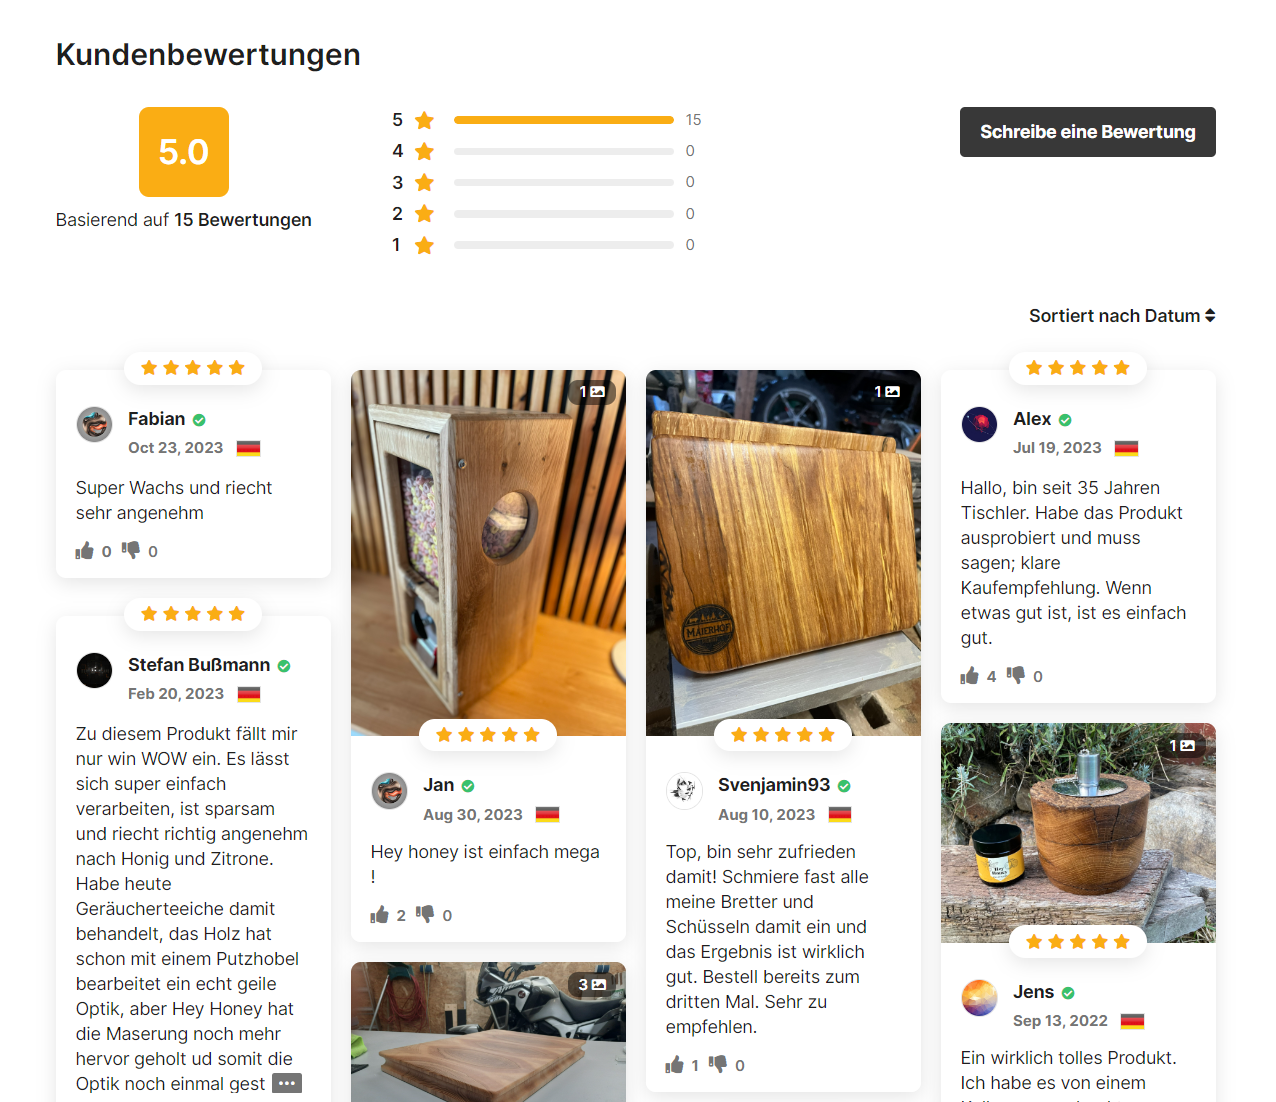Image resolution: width=1276 pixels, height=1102 pixels.
Task: Open the review image with 3 photos
Action: [488, 1032]
